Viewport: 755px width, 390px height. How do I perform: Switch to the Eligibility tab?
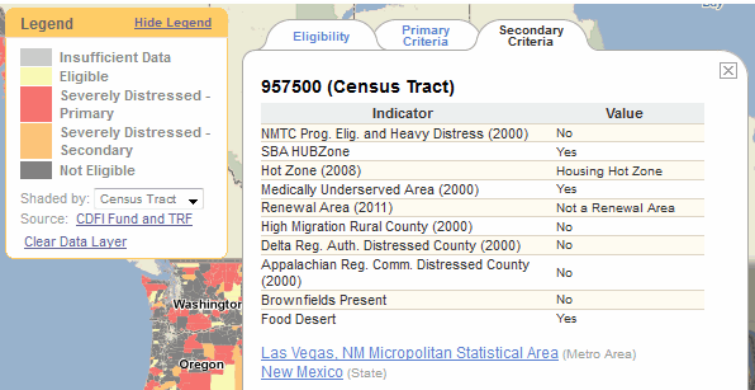tap(321, 37)
